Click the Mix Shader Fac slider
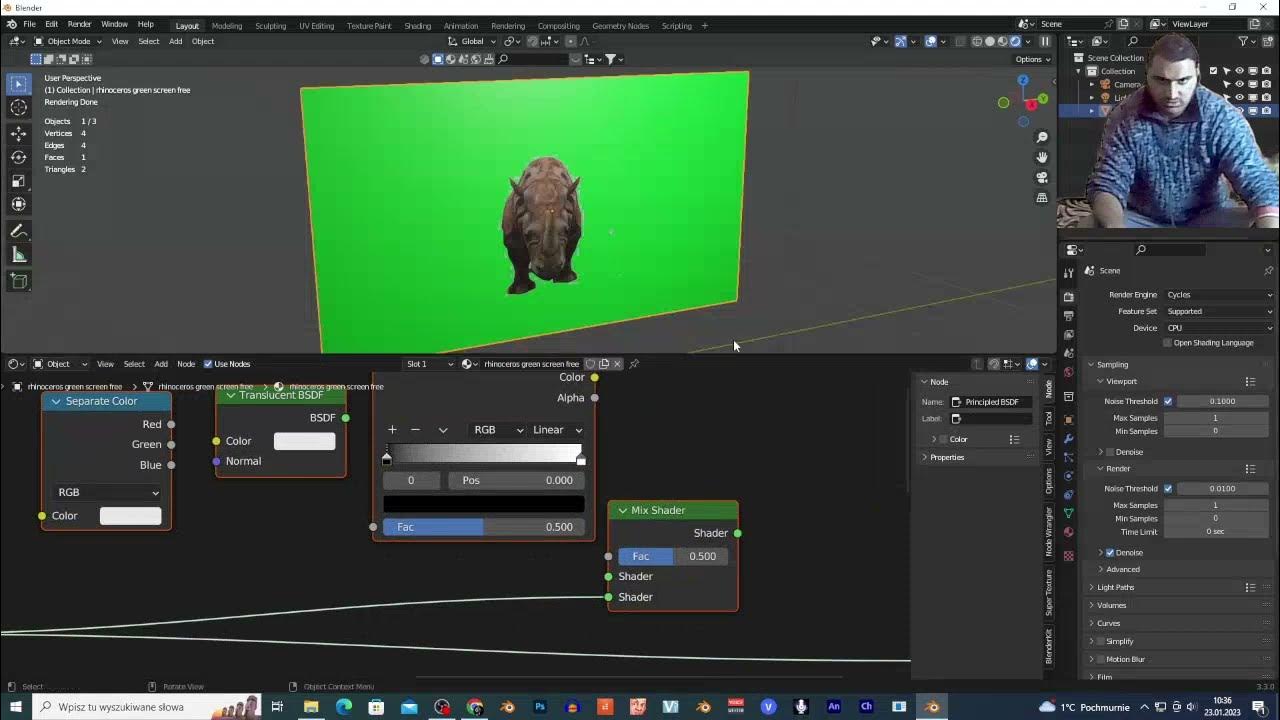 673,556
